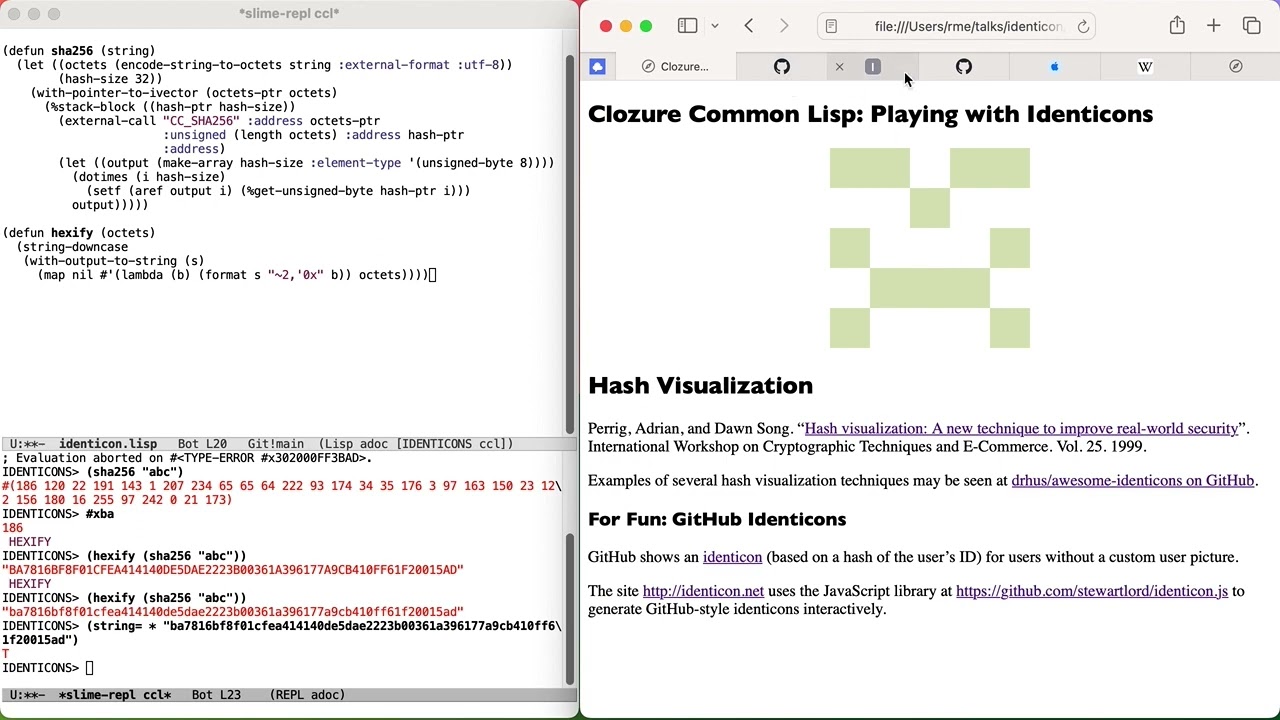Image resolution: width=1280 pixels, height=720 pixels.
Task: Focus the Safari address bar URL
Action: coord(967,27)
